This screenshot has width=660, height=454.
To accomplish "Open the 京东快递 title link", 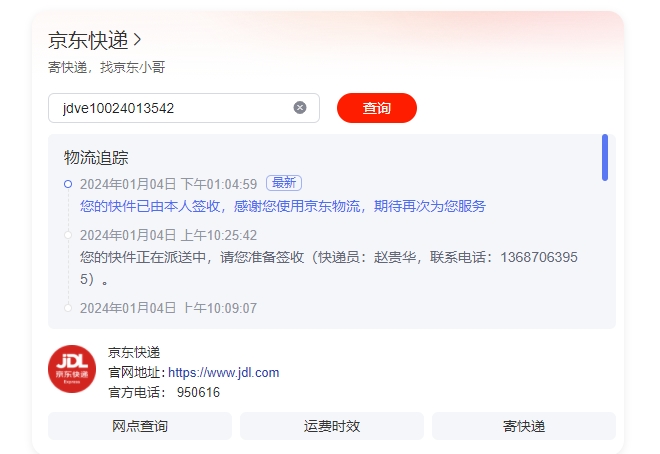I will (88, 40).
